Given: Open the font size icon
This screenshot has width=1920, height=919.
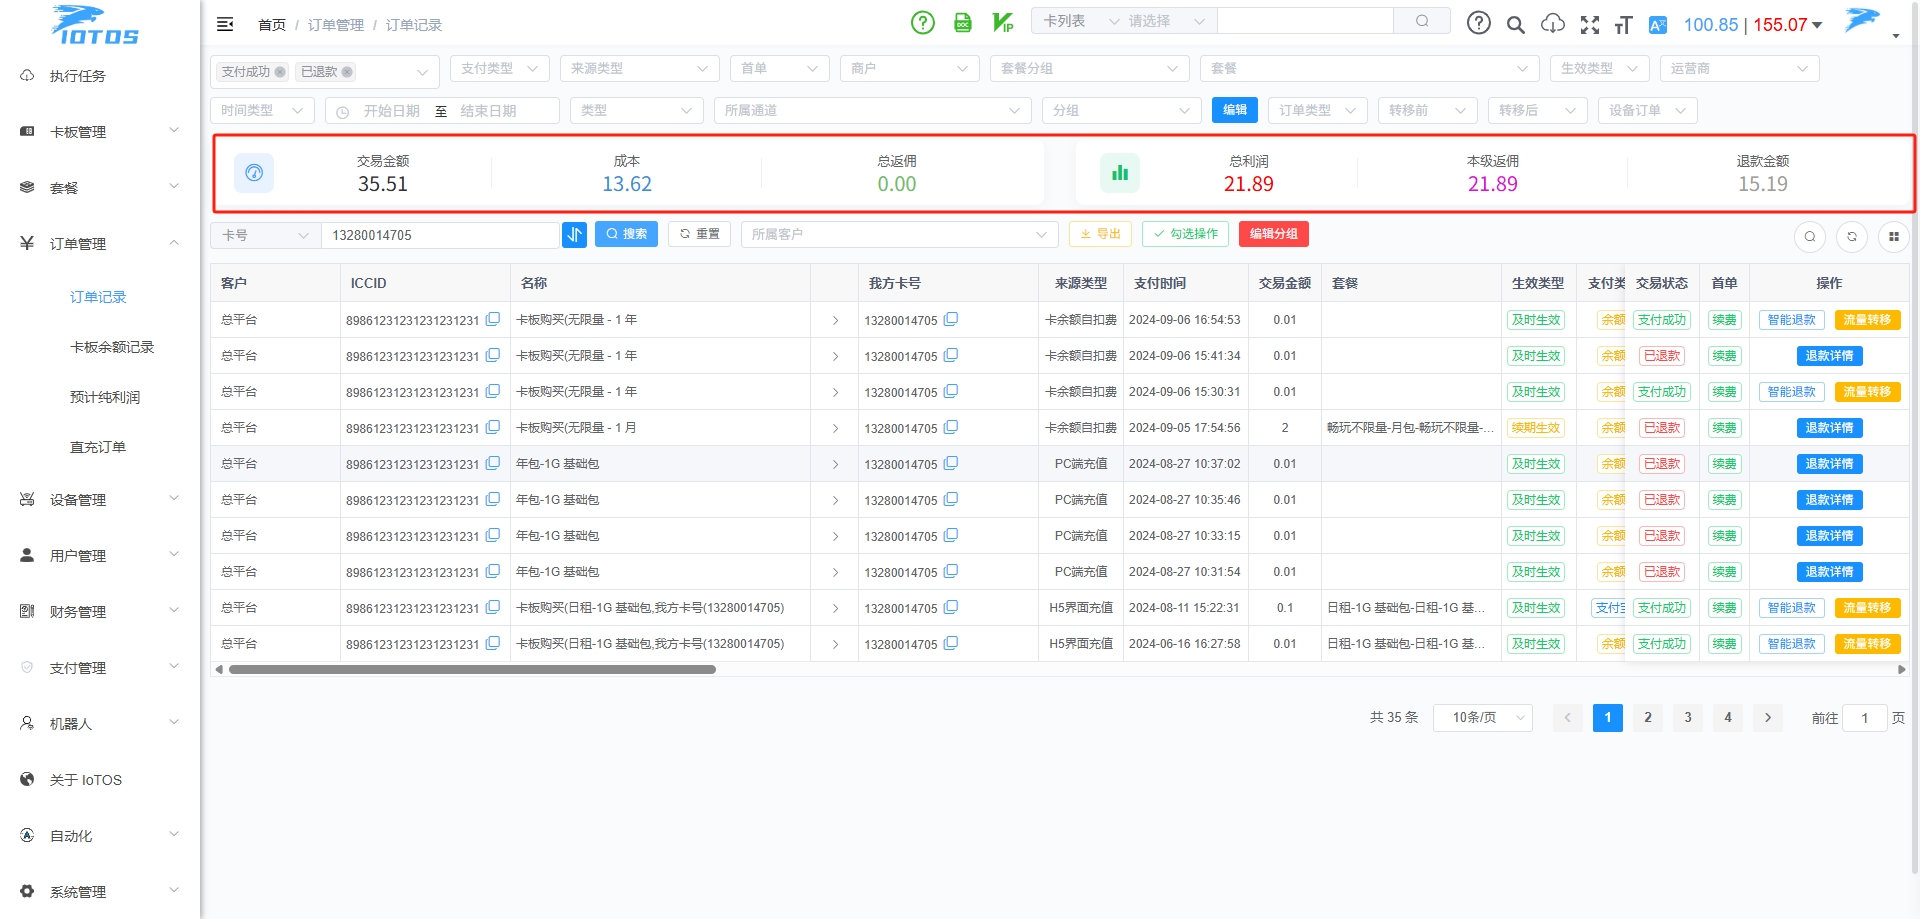Looking at the screenshot, I should (1623, 25).
